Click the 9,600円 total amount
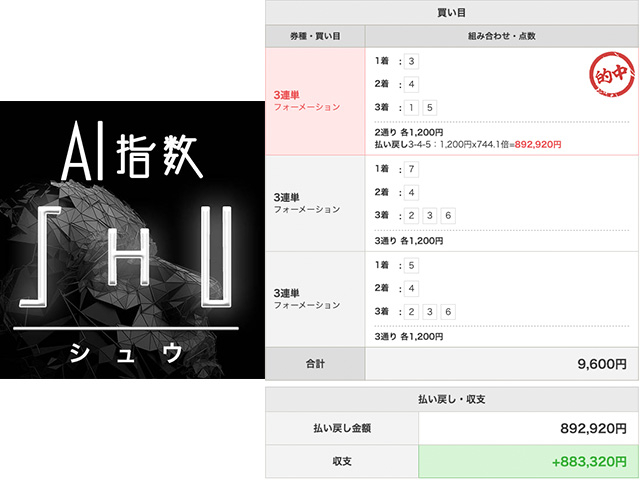Viewport: 640px width, 480px height. (x=602, y=364)
